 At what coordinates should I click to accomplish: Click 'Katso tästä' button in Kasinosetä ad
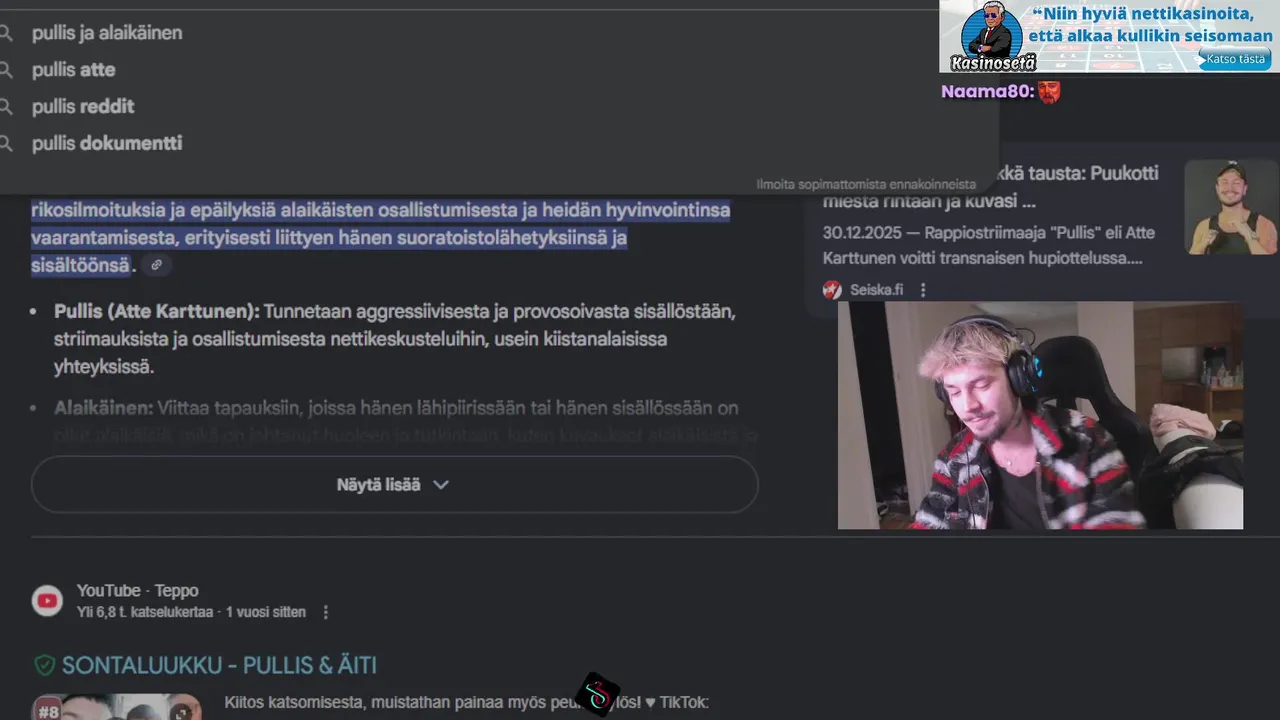pos(1235,59)
